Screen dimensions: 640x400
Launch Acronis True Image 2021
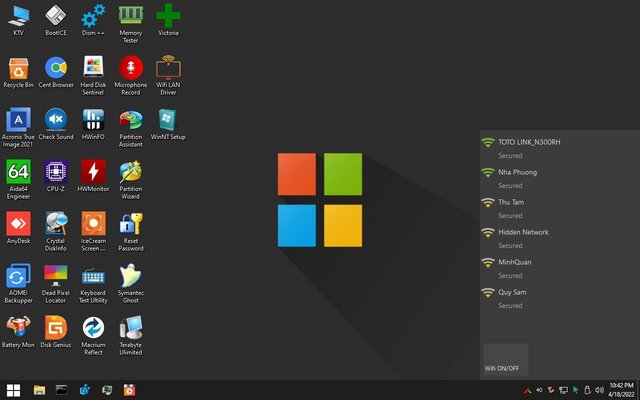click(x=18, y=128)
